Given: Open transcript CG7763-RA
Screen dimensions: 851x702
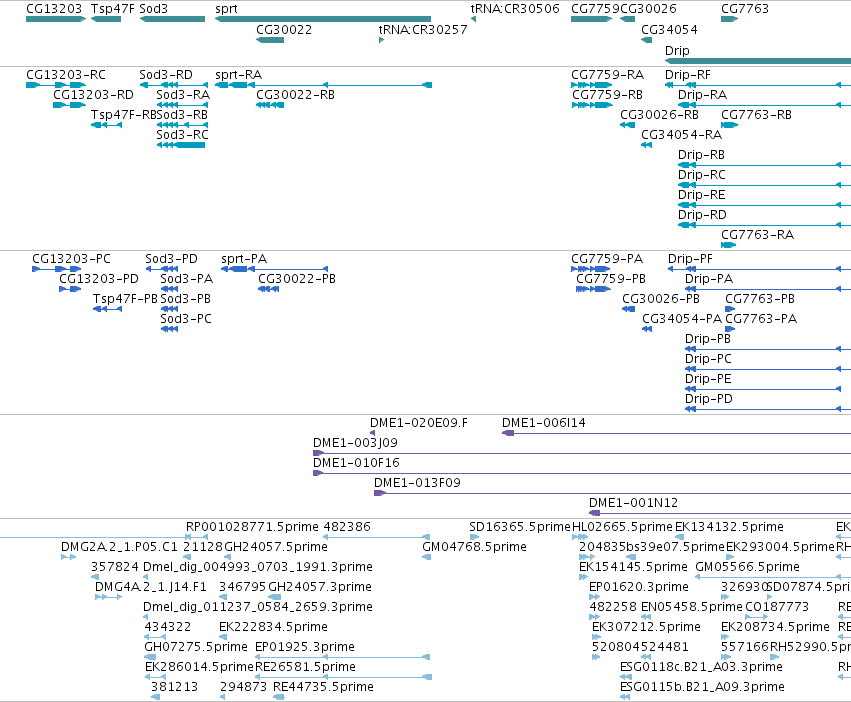Looking at the screenshot, I should click(x=757, y=235).
